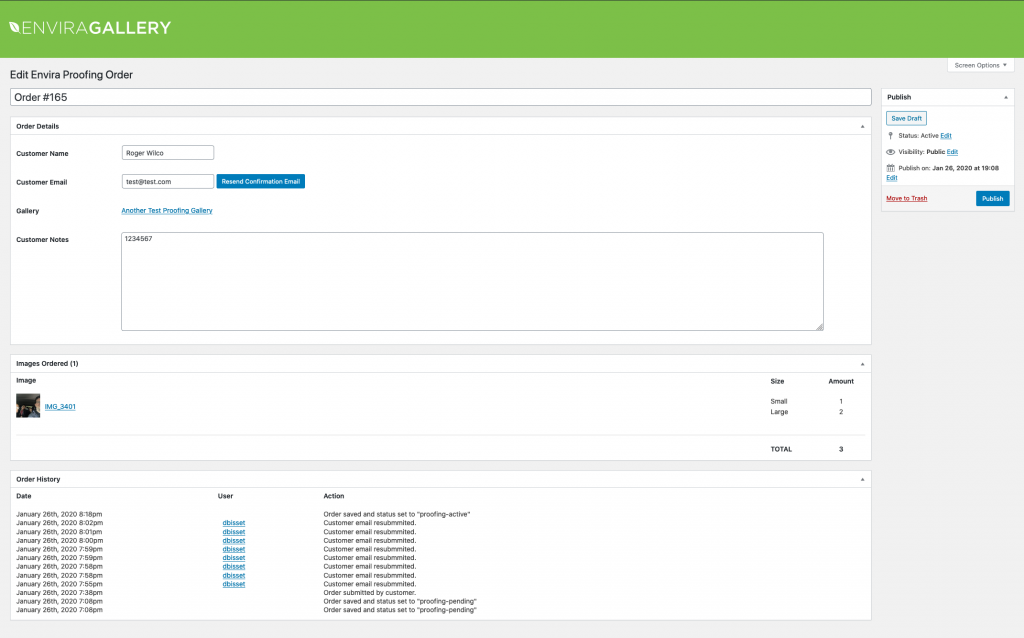Edit the order Status
Viewport: 1024px width, 638px height.
(x=946, y=136)
